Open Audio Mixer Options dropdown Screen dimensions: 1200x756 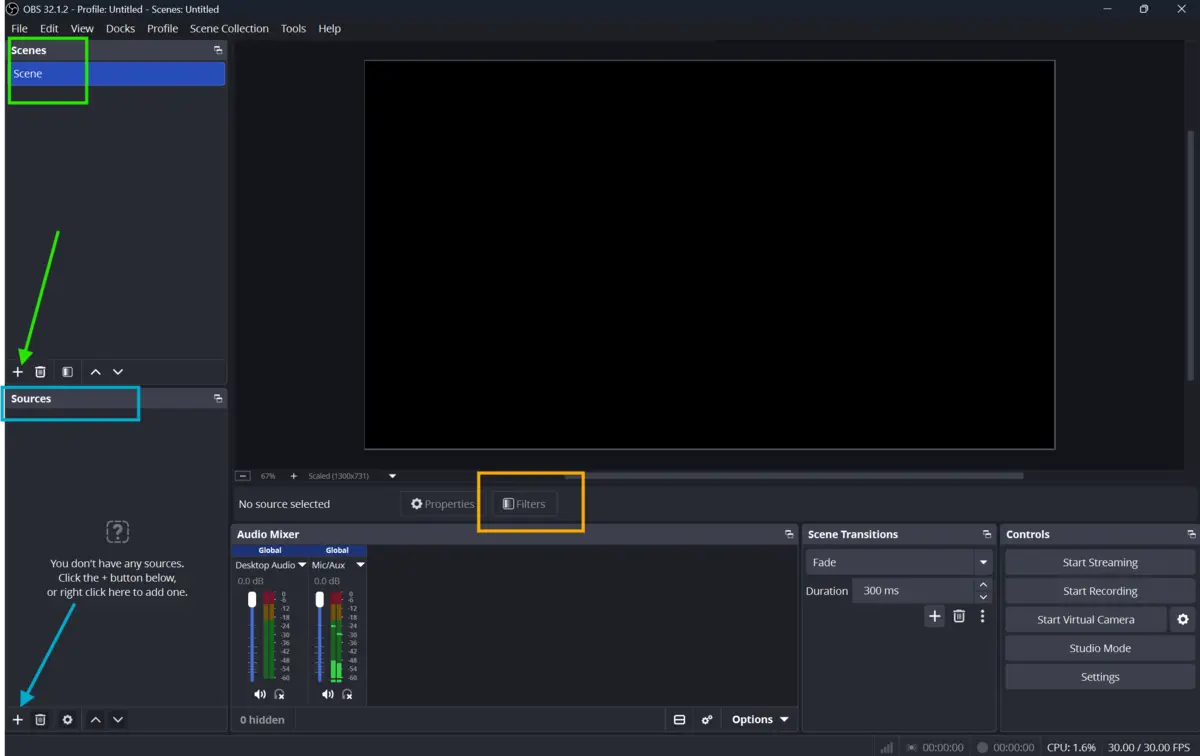pyautogui.click(x=759, y=720)
